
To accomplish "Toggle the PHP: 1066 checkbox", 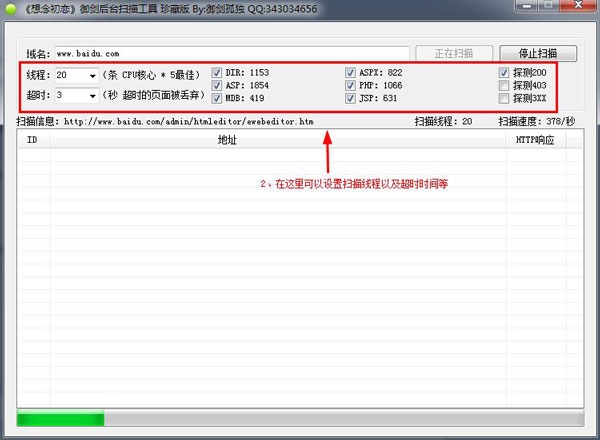I will coord(350,85).
